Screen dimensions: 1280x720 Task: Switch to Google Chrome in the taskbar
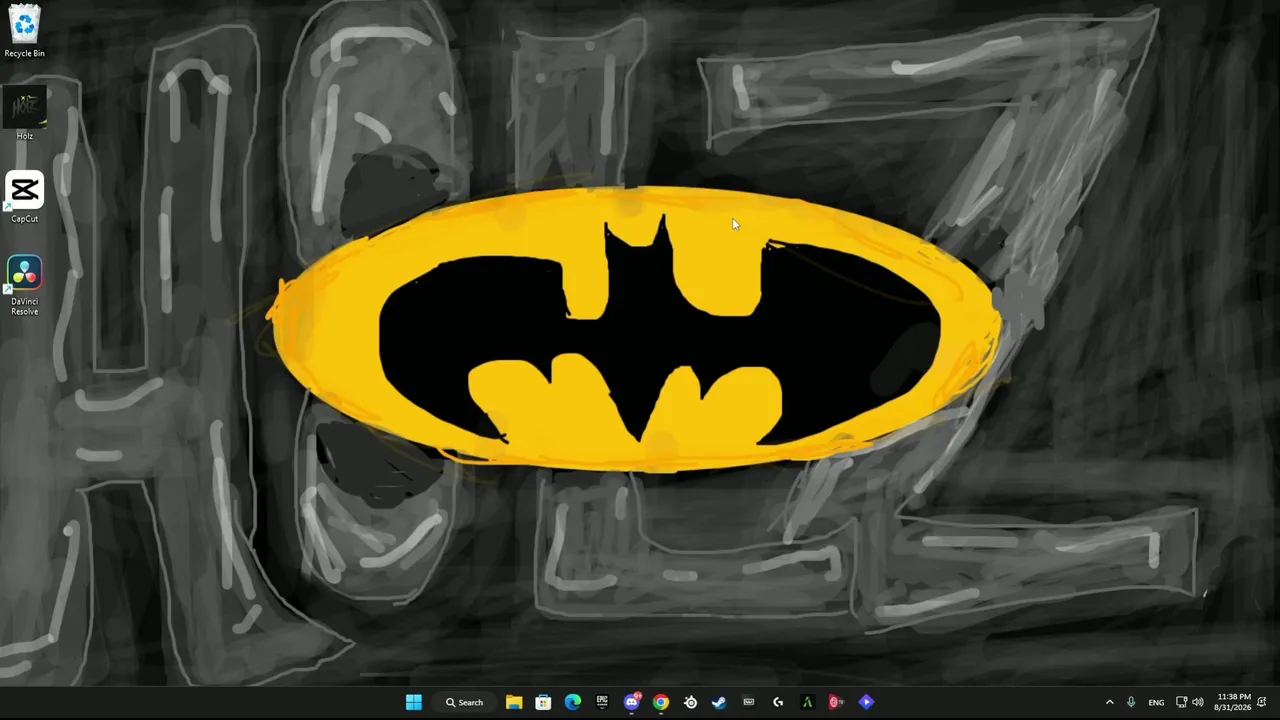point(661,702)
